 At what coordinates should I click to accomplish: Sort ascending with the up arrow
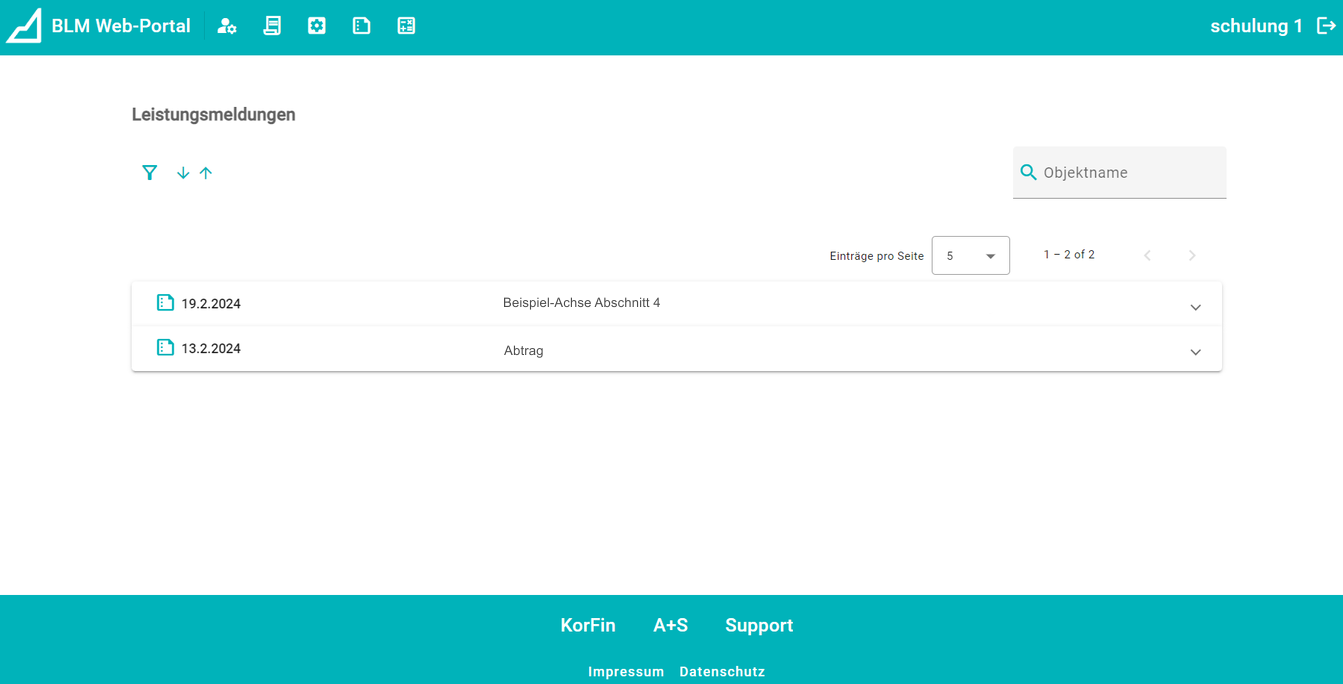pos(206,173)
